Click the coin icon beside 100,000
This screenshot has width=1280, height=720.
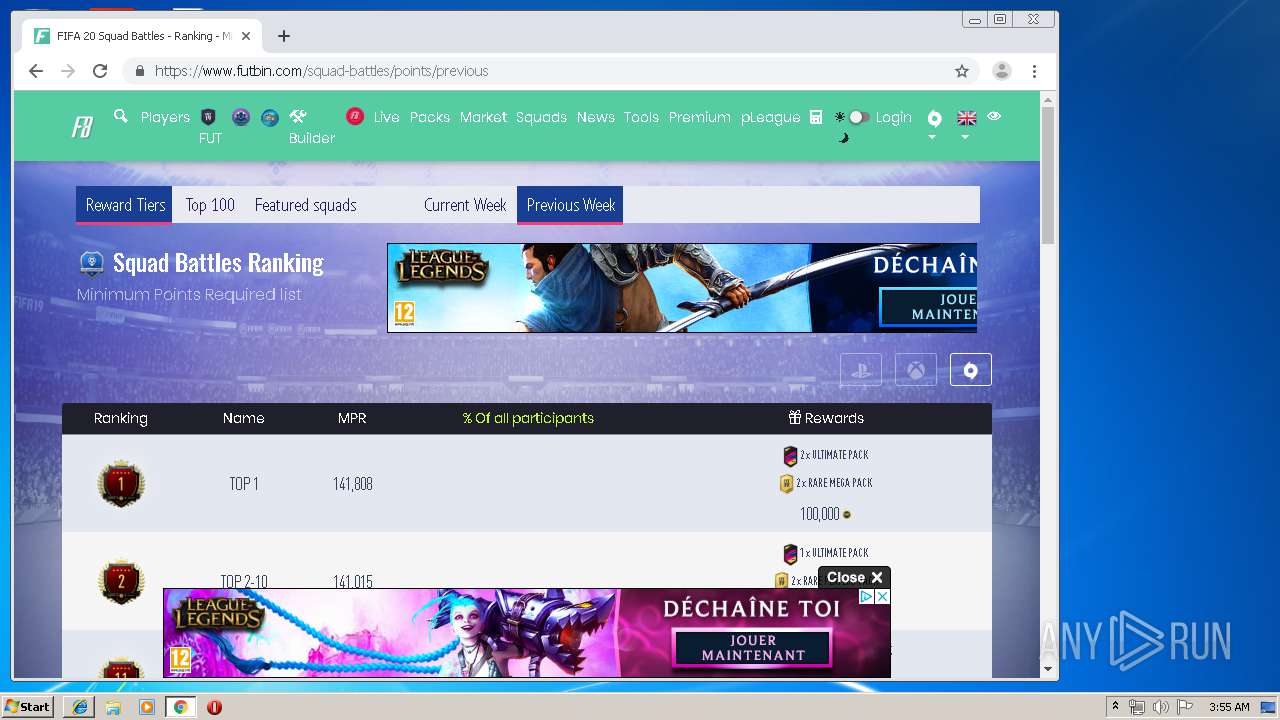click(847, 514)
